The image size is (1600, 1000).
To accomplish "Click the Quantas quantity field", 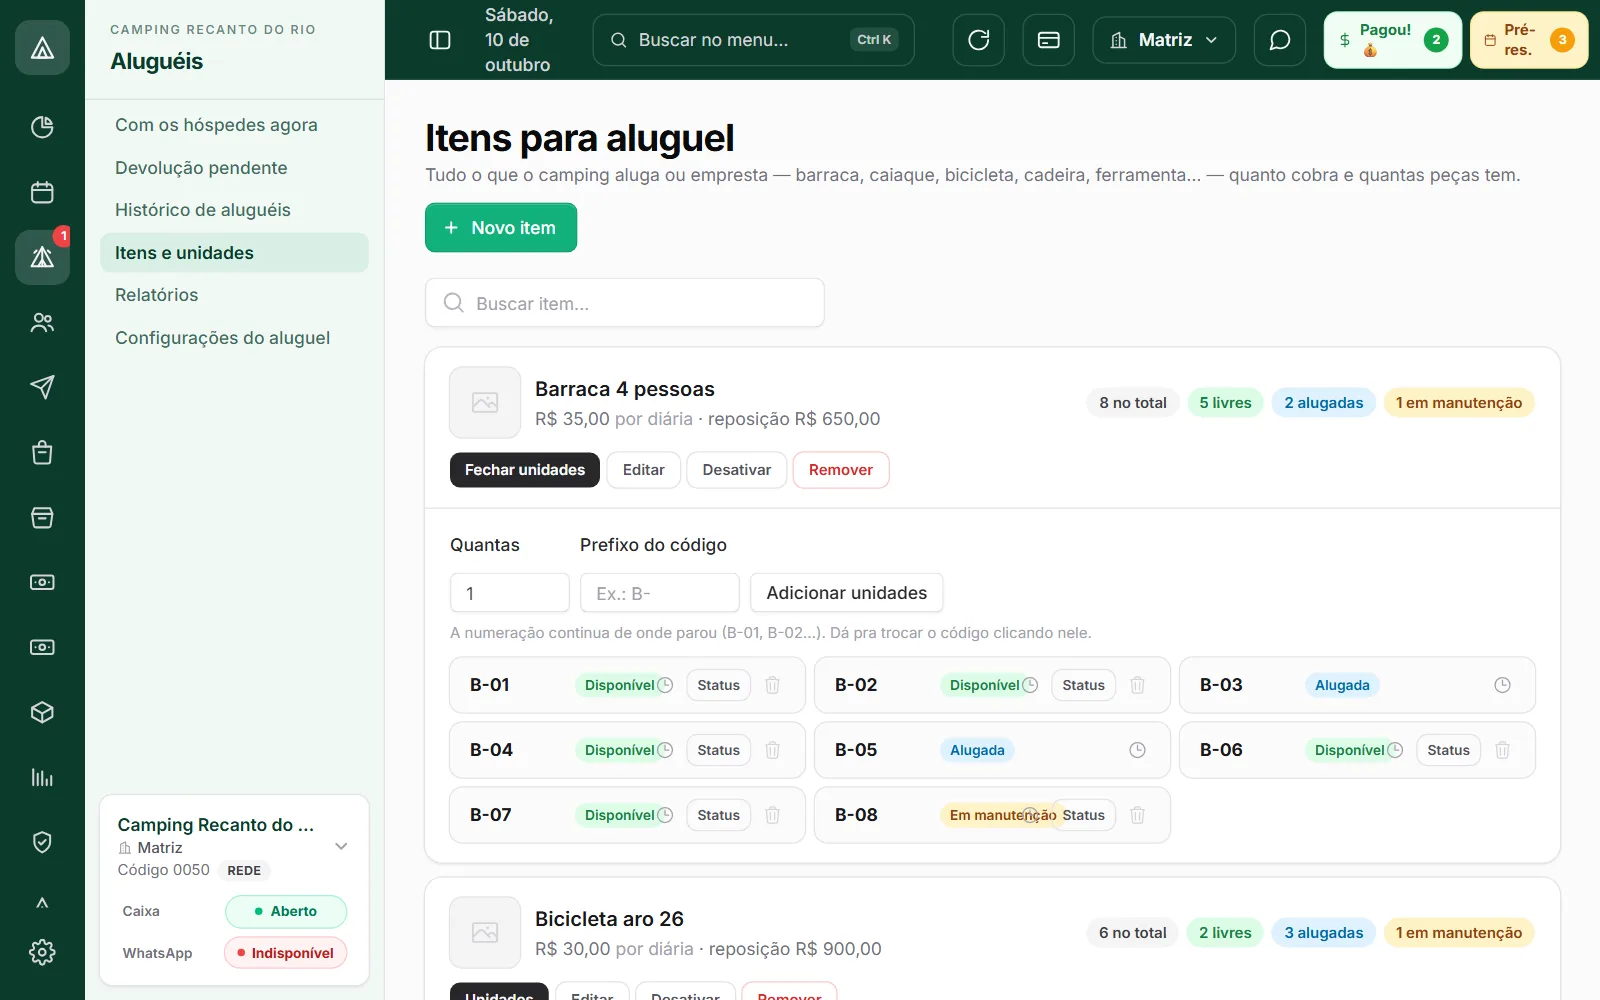I will [x=510, y=593].
